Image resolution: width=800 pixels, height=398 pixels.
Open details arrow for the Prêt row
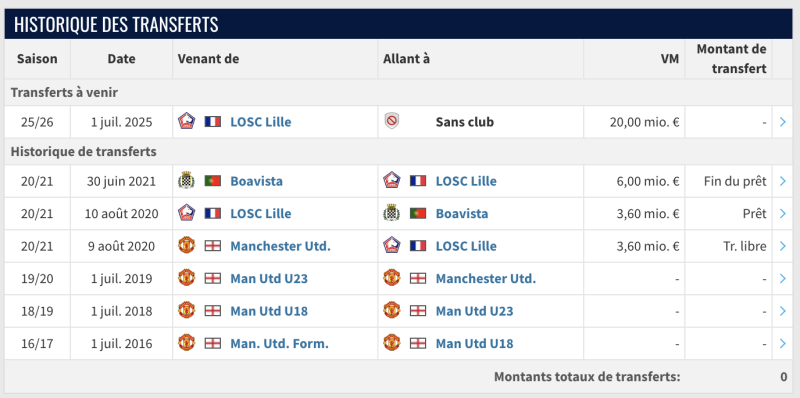click(783, 214)
